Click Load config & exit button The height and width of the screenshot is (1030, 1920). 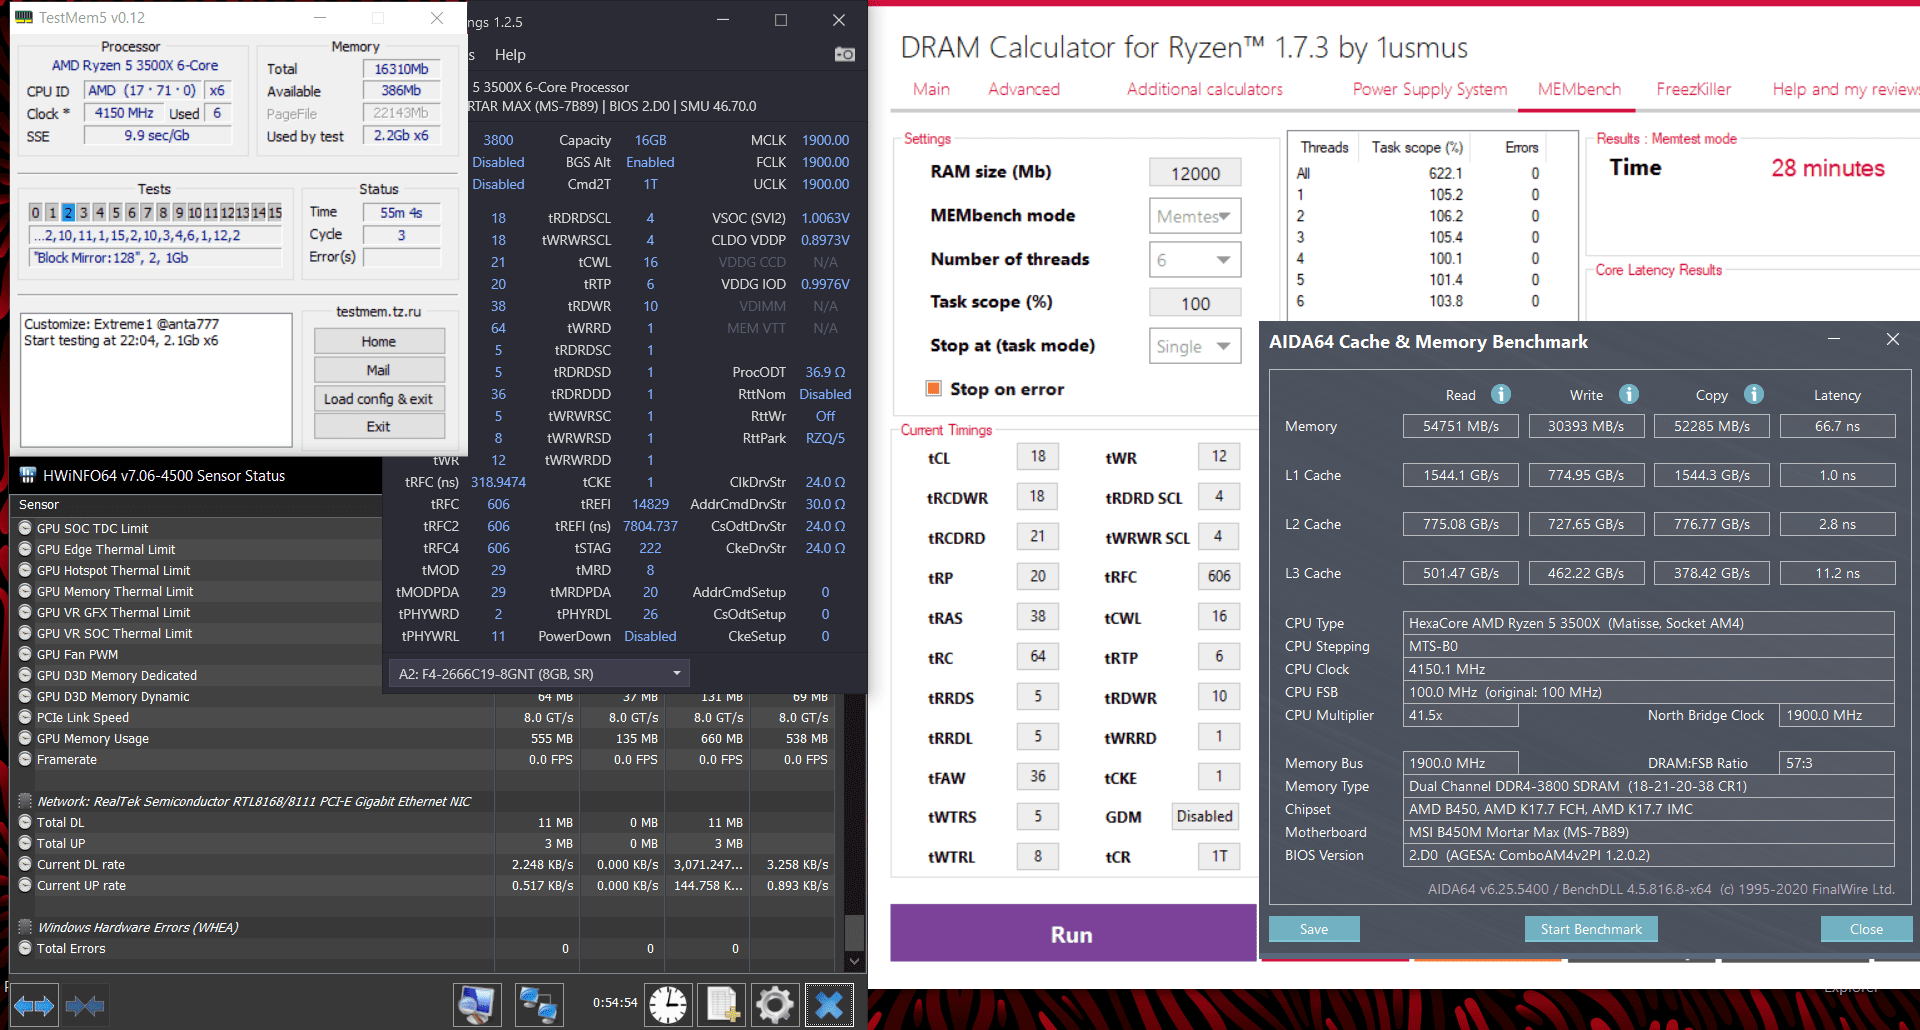tap(379, 398)
